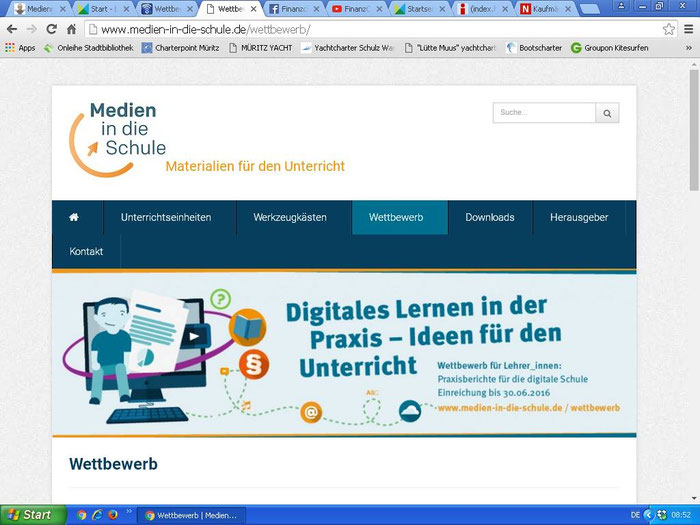Switch to the YouTube Finanz tab
Screen dimensions: 700x525
(x=356, y=9)
